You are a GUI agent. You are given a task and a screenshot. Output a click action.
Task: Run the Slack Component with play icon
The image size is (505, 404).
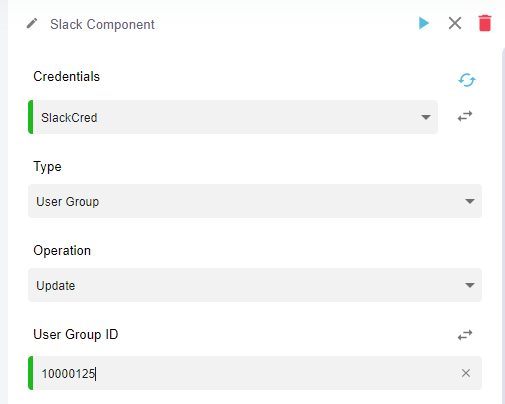coord(424,23)
